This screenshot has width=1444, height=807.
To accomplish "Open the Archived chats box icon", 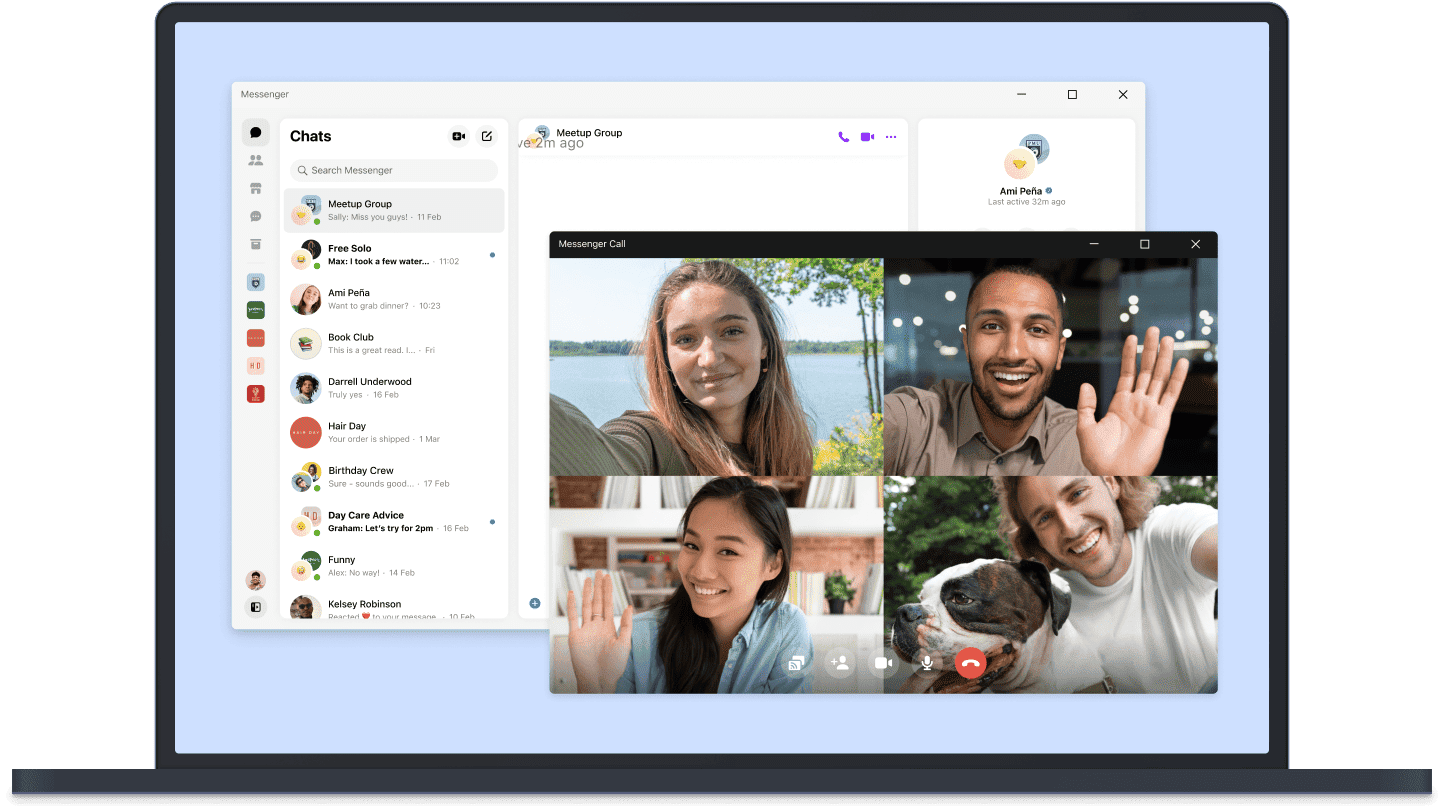I will [x=255, y=244].
